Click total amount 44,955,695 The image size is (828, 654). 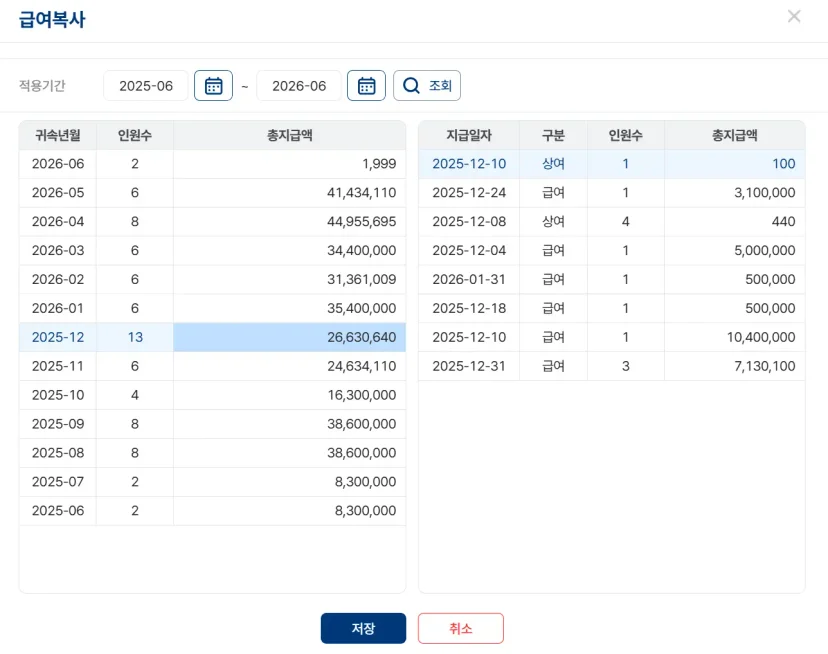[x=361, y=221]
